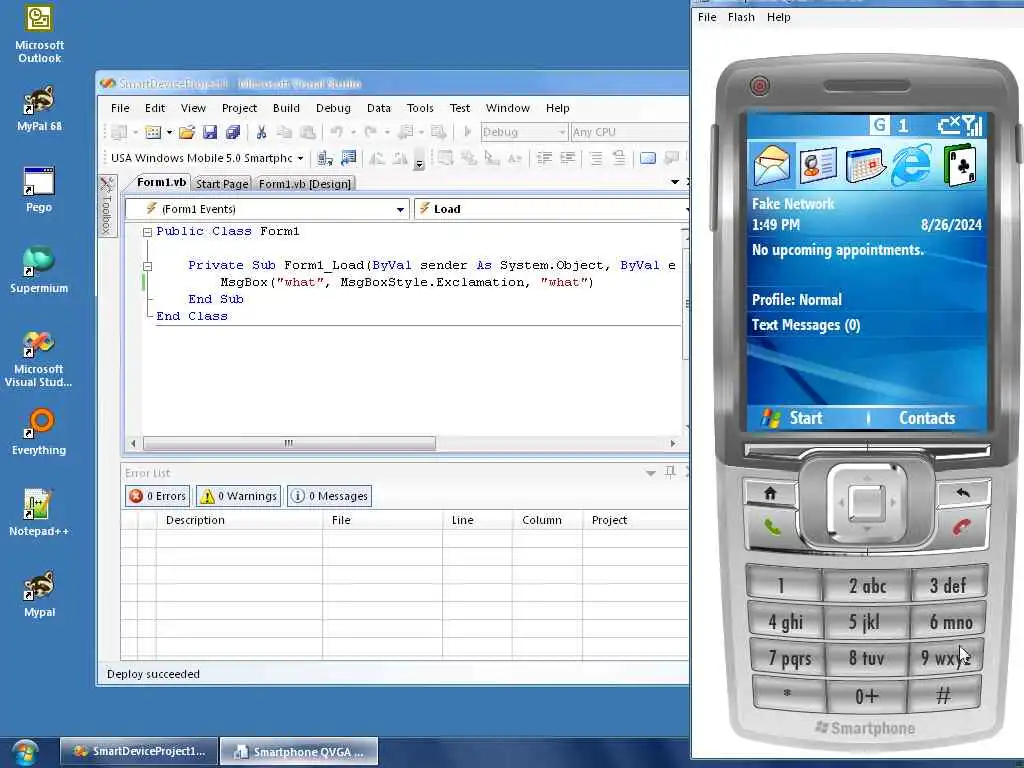Click the Save floppy disk icon
Screen dimensions: 1024x768
coord(210,133)
